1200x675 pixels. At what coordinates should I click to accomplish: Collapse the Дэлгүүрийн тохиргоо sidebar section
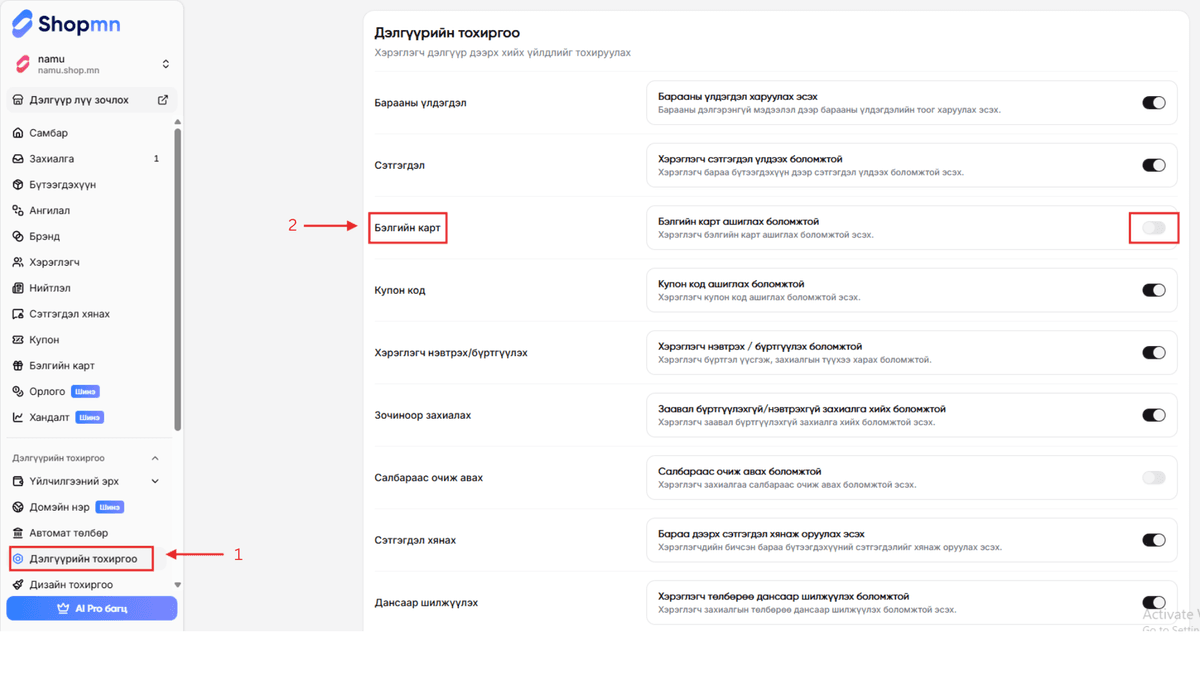(x=155, y=458)
